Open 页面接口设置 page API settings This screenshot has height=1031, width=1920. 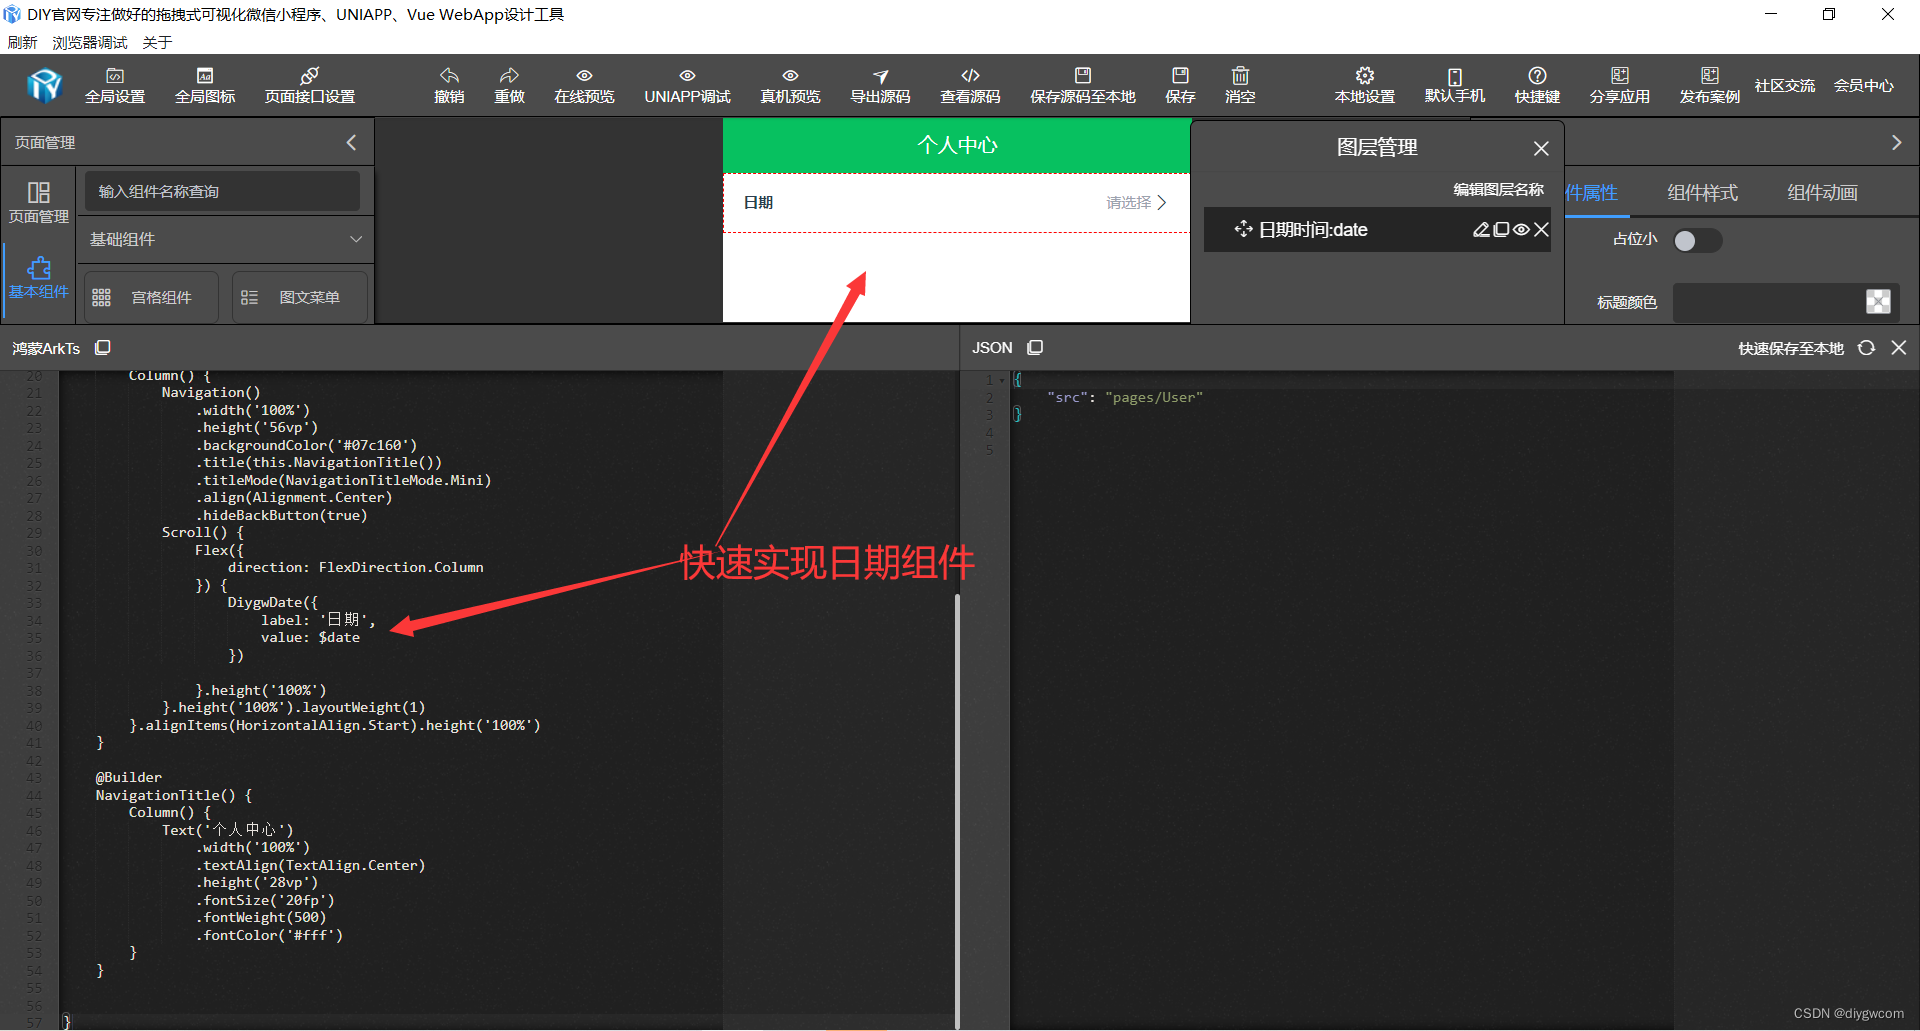point(310,86)
